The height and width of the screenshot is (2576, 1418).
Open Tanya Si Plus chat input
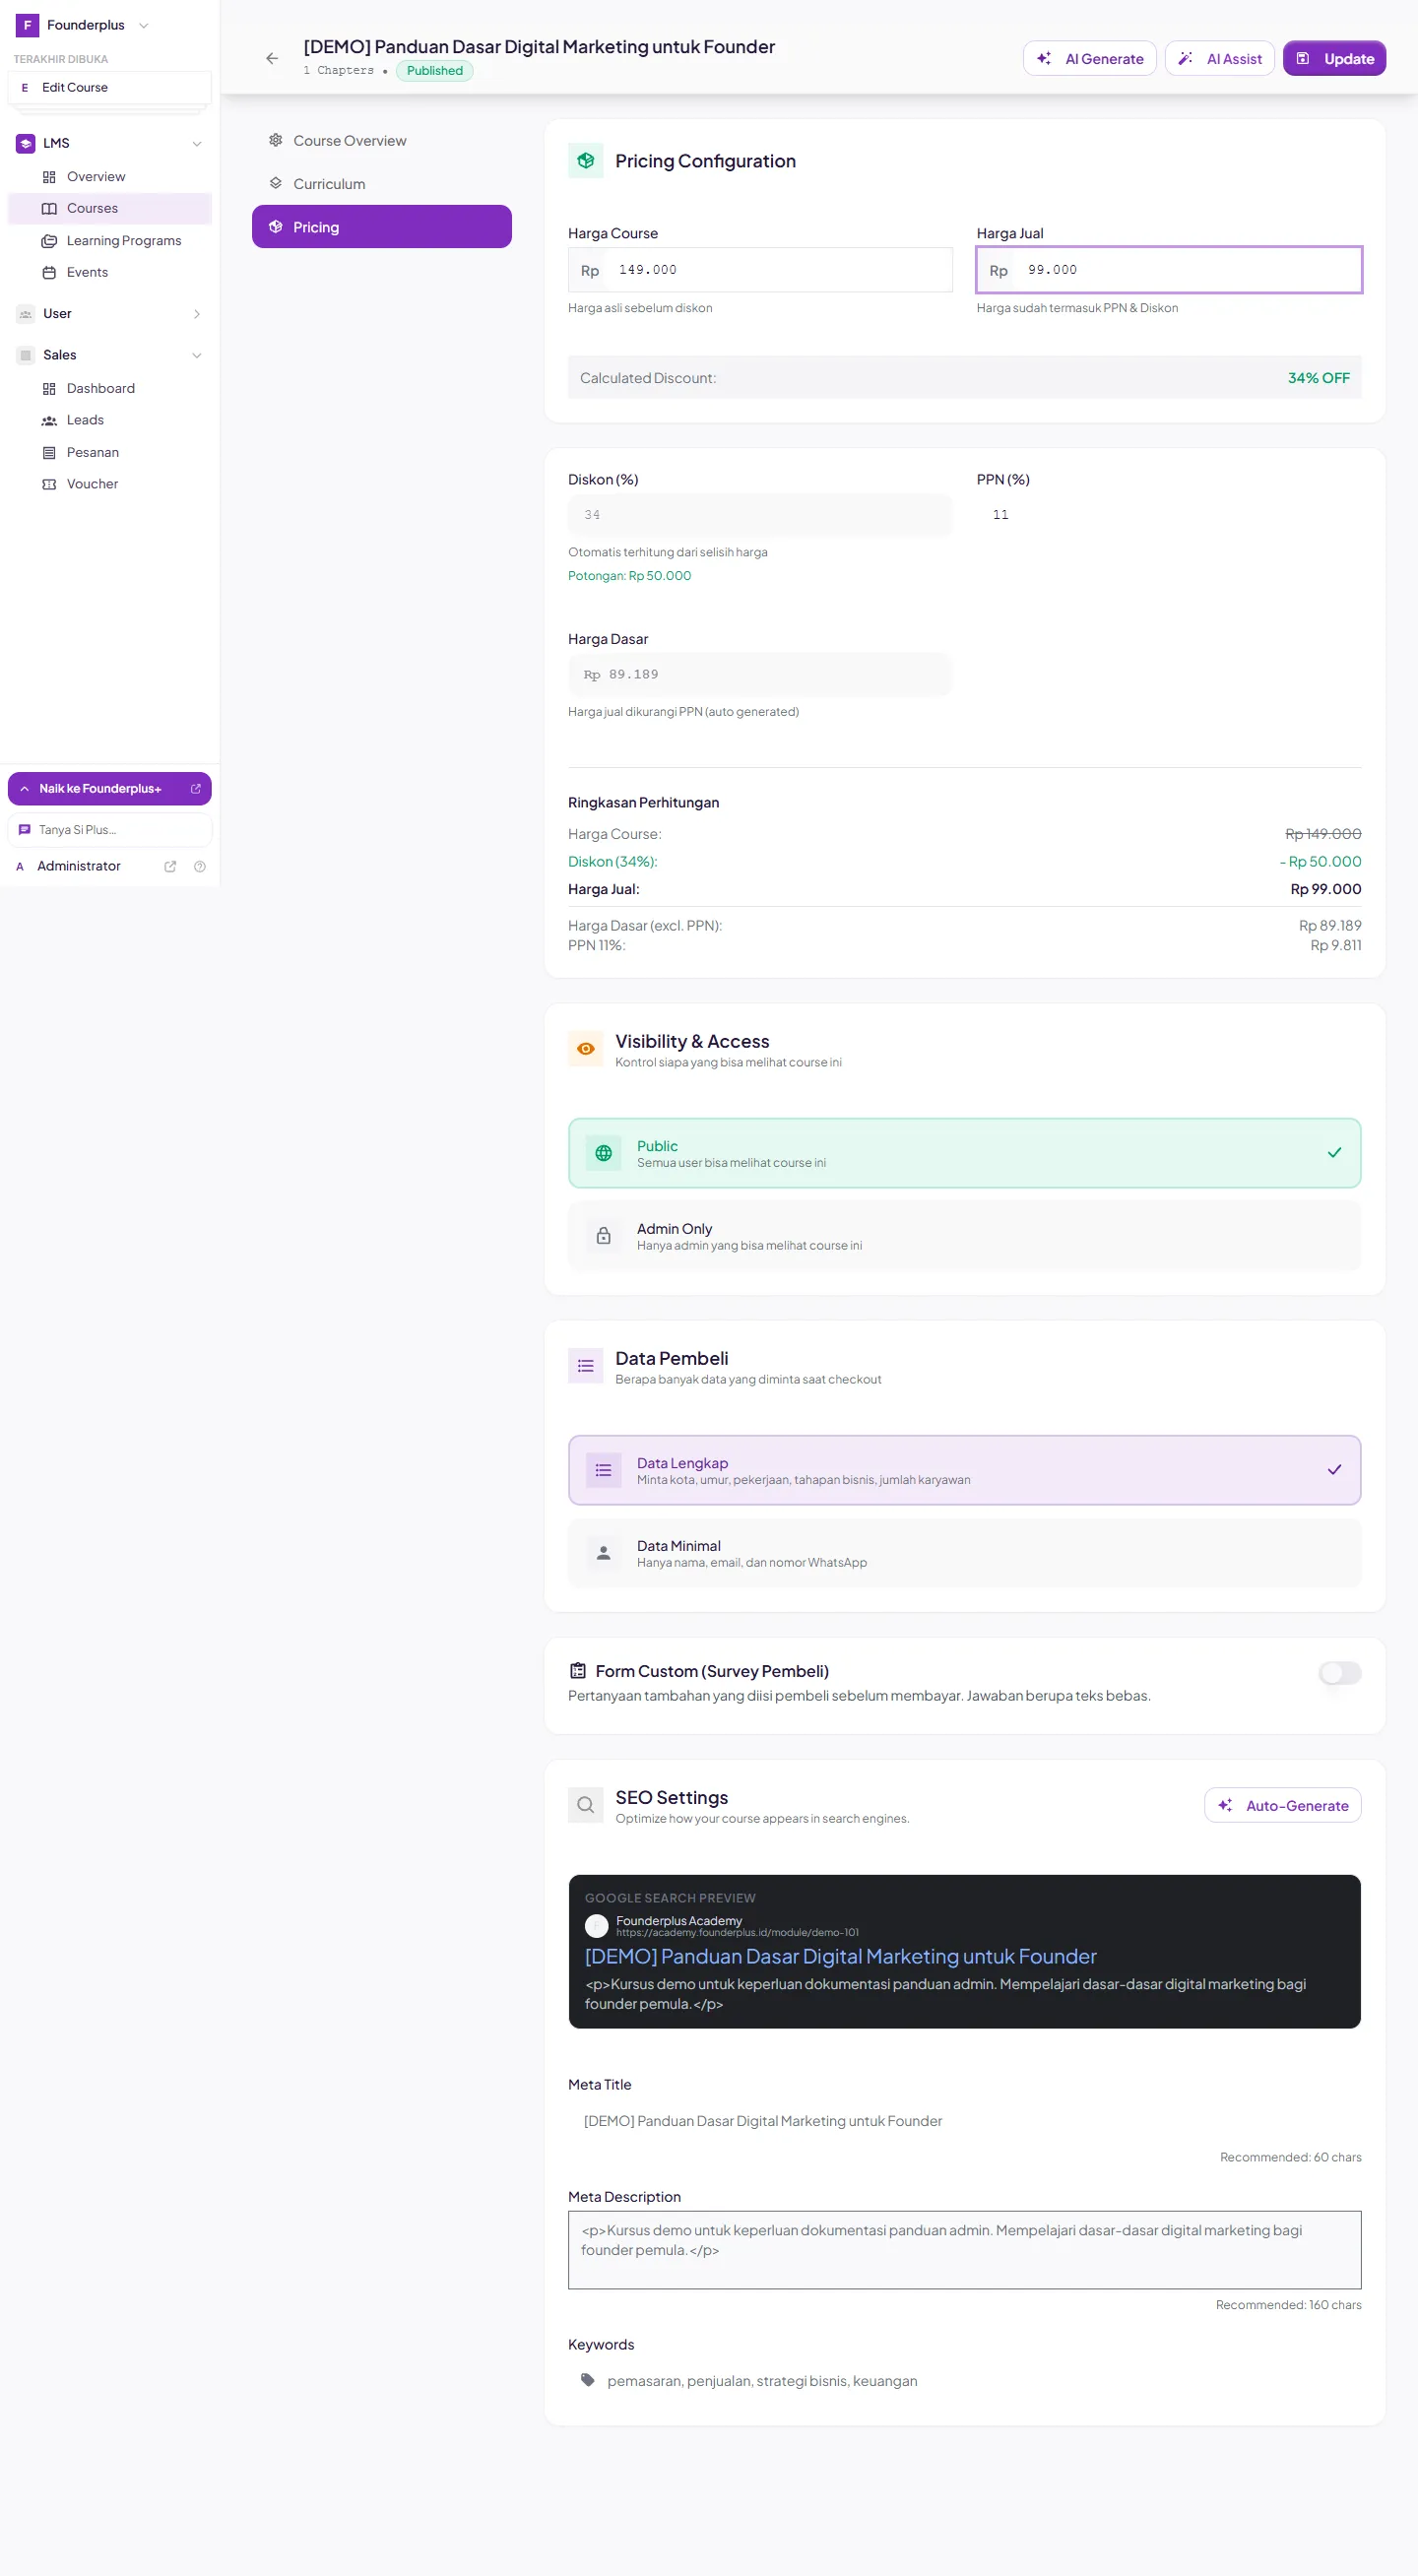(110, 829)
